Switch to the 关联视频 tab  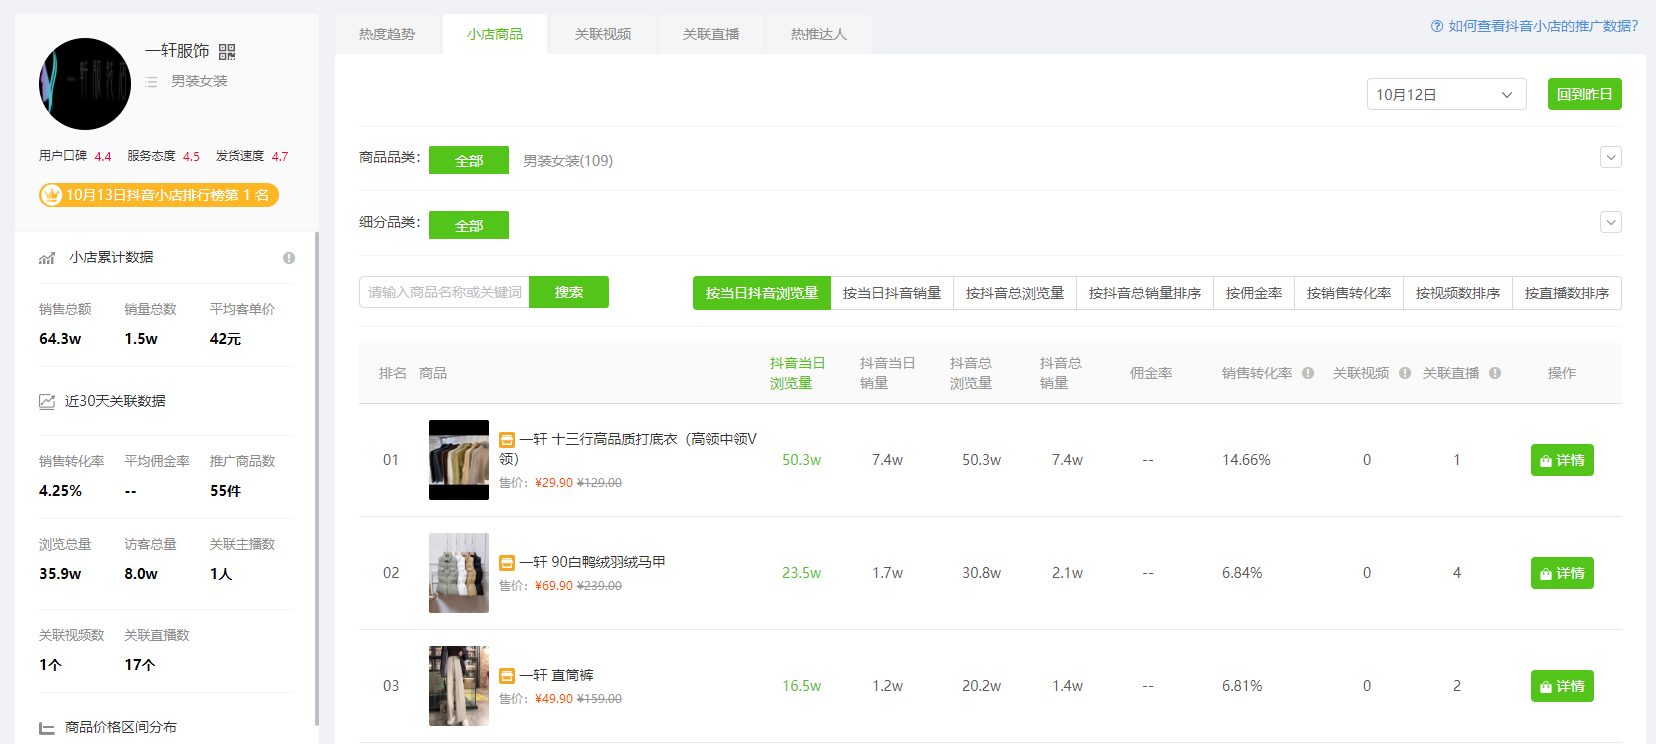click(x=603, y=34)
